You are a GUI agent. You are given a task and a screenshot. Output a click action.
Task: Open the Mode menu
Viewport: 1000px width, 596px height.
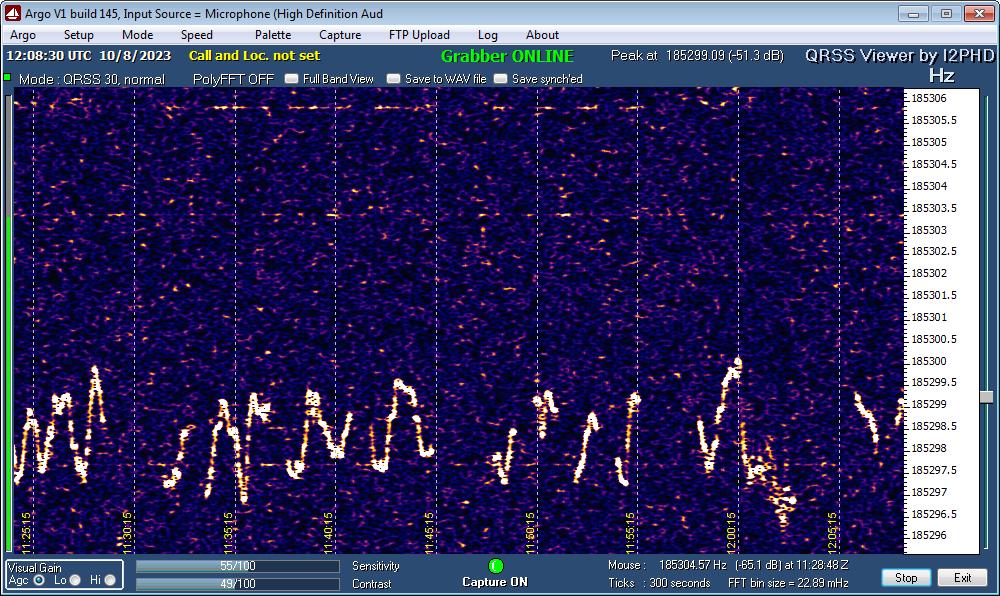click(137, 35)
